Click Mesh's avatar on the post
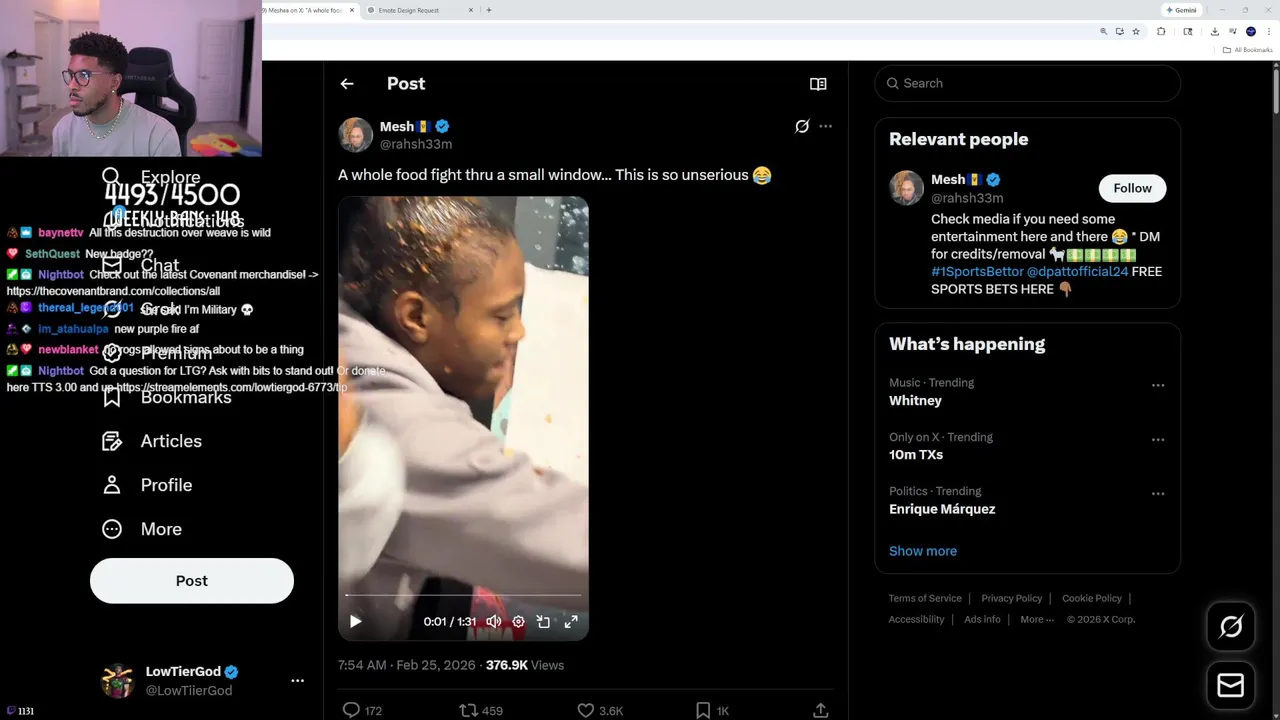Viewport: 1280px width, 720px height. (x=355, y=135)
